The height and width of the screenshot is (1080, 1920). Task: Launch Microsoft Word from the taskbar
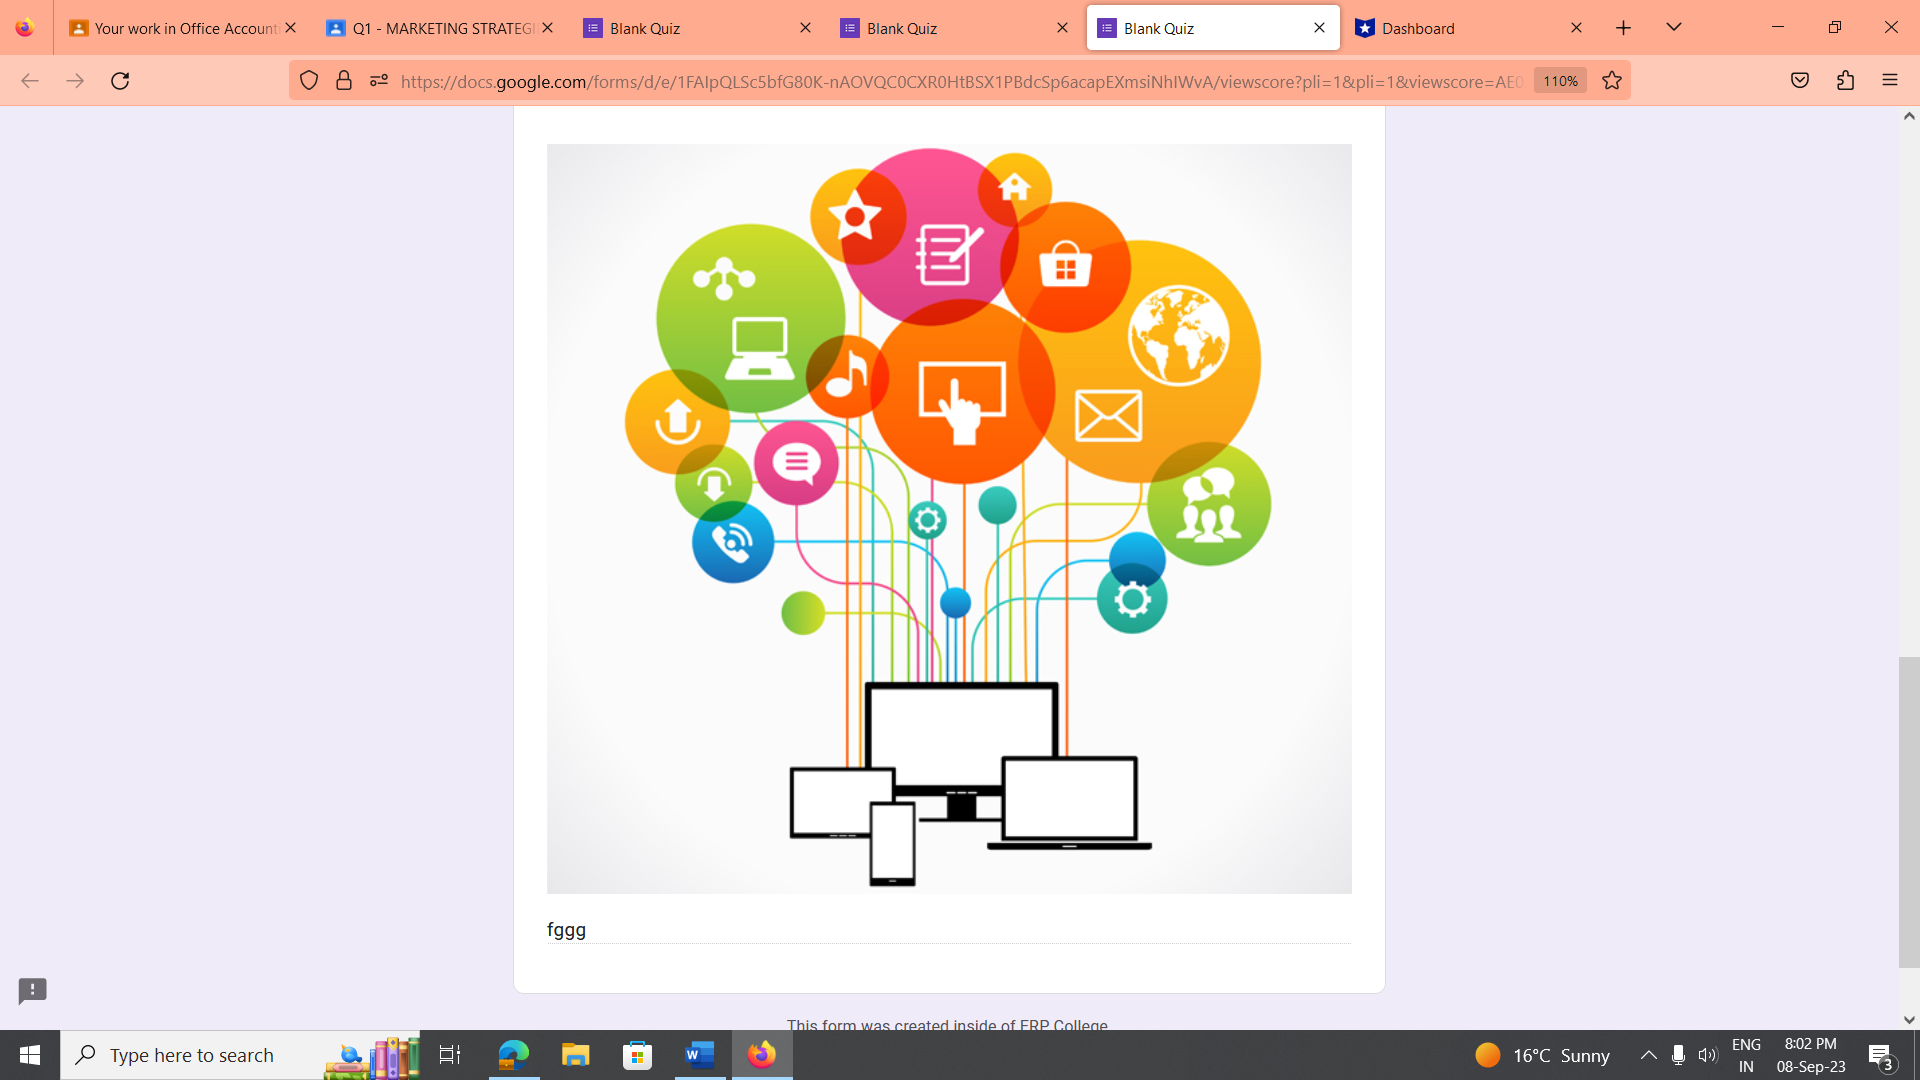[698, 1055]
